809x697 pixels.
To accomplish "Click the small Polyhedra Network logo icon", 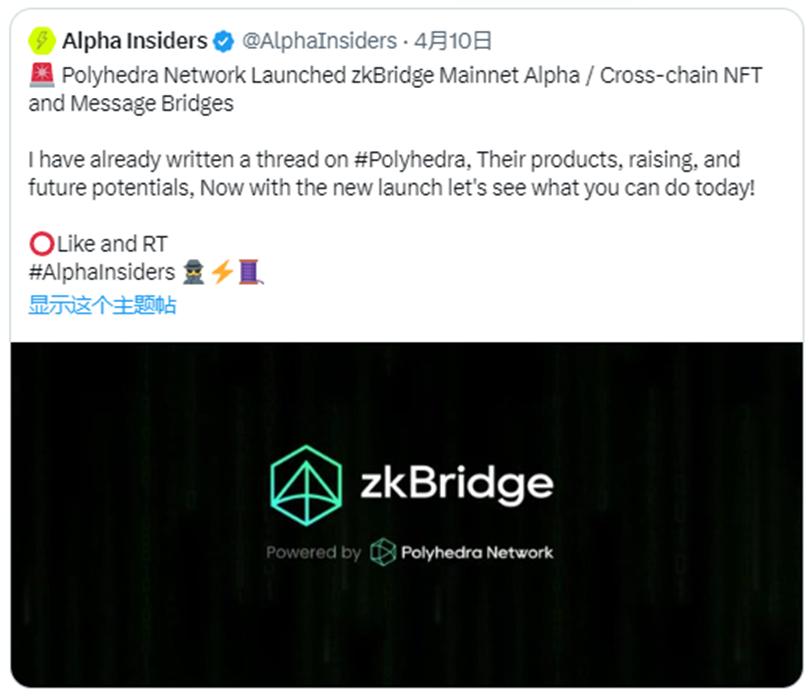I will (382, 552).
